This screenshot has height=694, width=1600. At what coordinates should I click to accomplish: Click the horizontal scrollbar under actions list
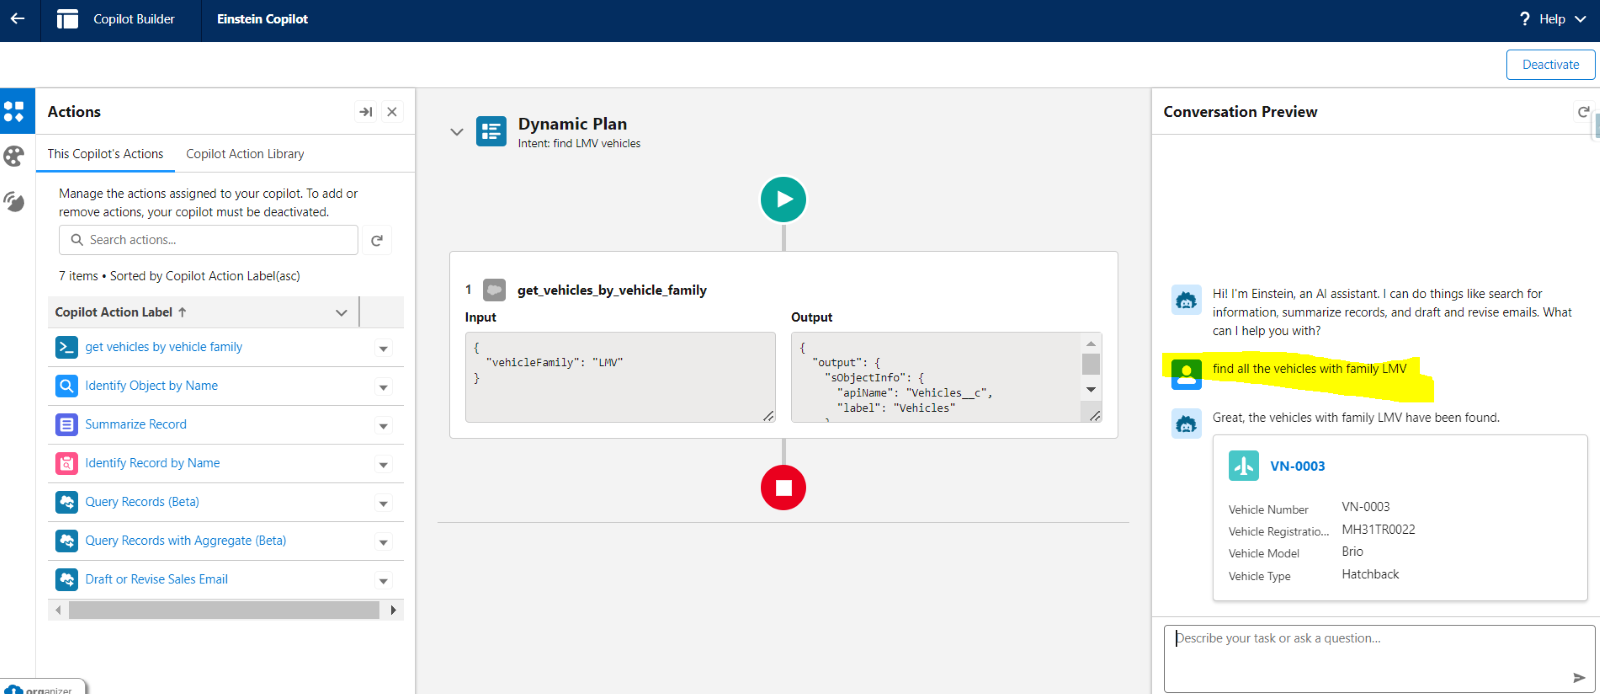[x=224, y=610]
